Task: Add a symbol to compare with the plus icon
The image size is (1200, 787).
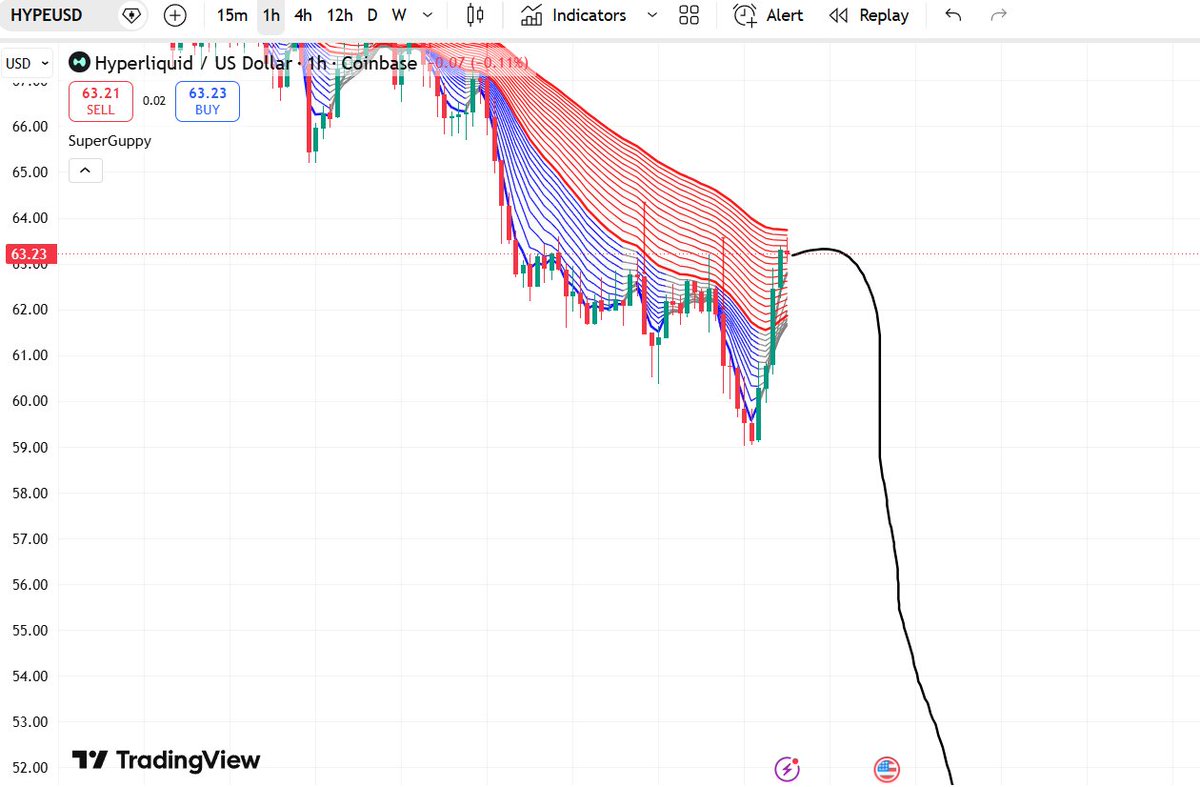Action: coord(175,16)
